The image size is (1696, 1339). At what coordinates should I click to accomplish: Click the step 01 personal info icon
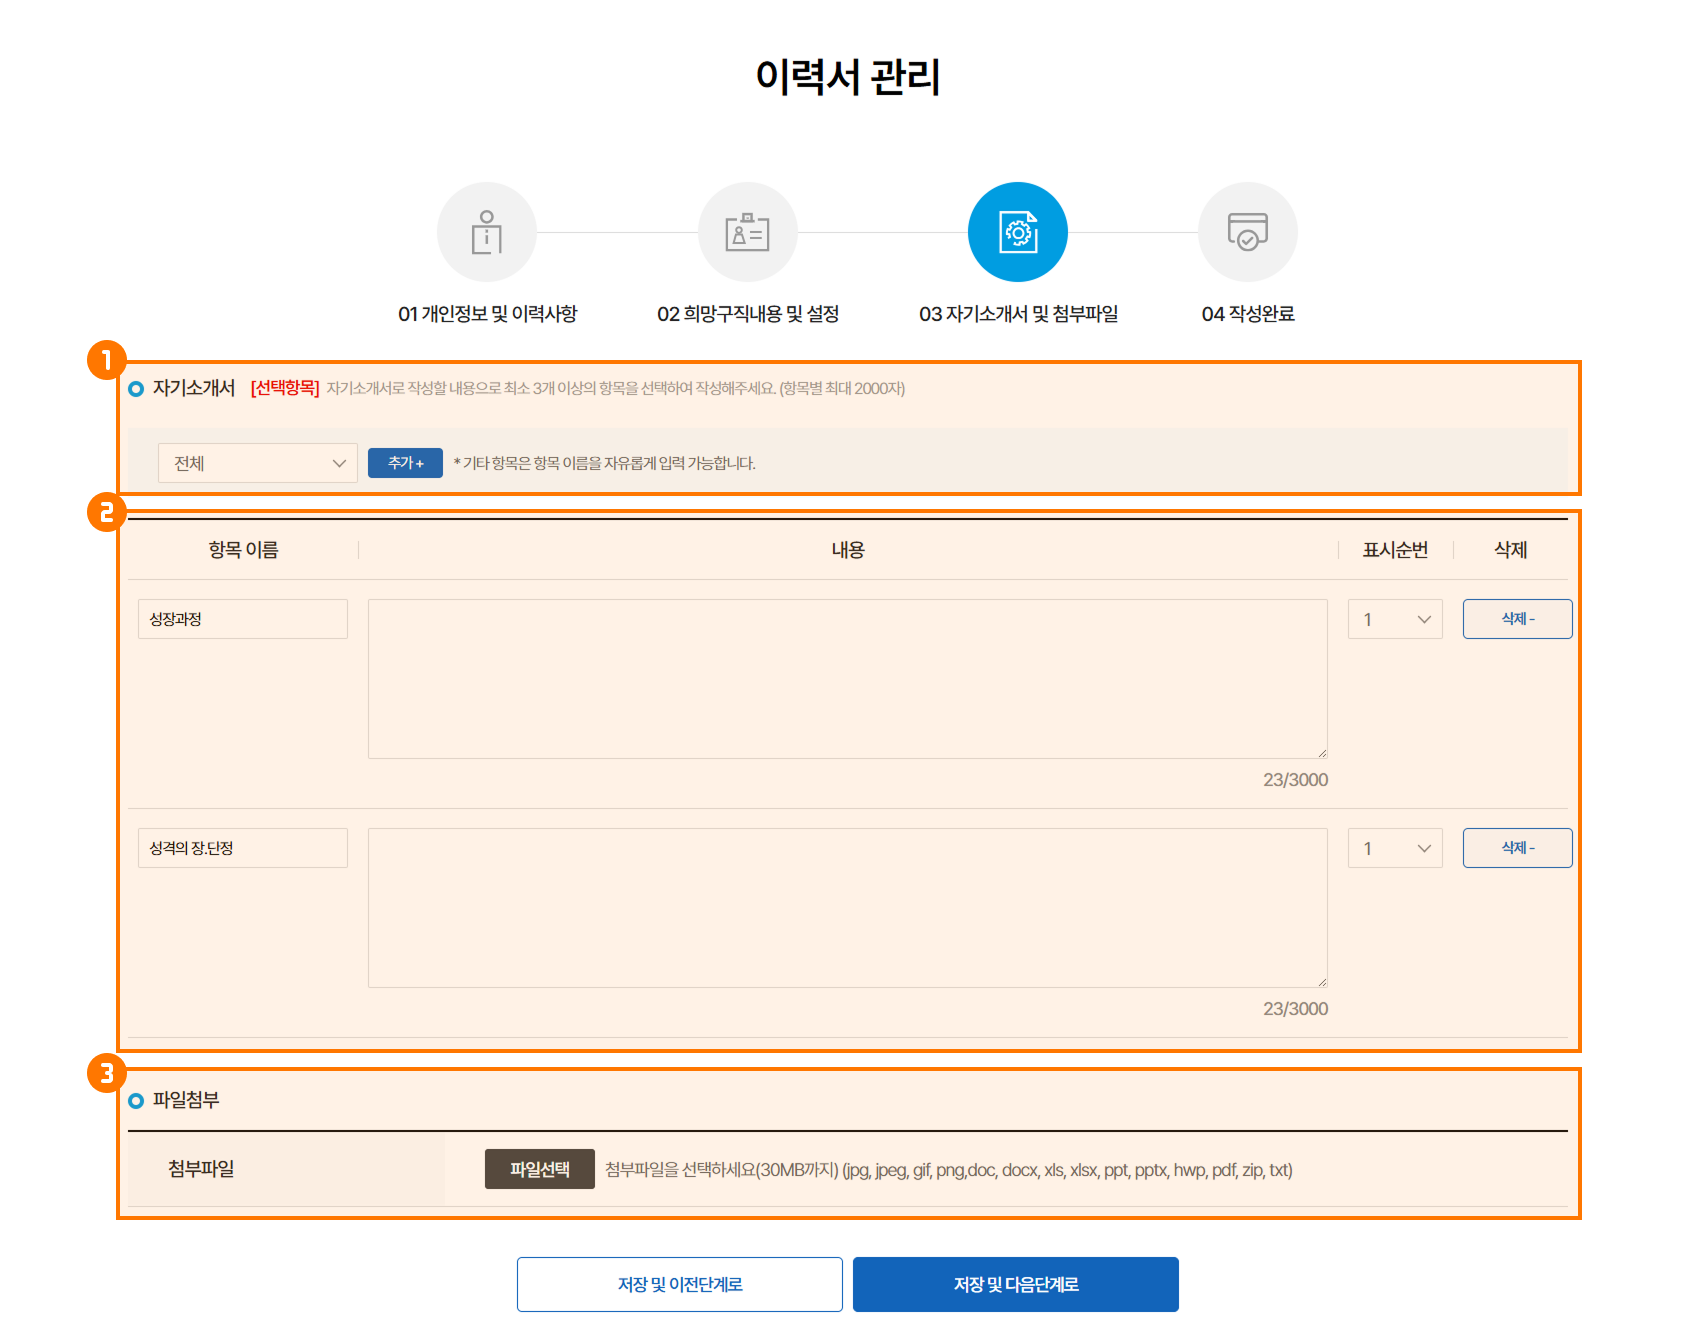click(x=487, y=232)
